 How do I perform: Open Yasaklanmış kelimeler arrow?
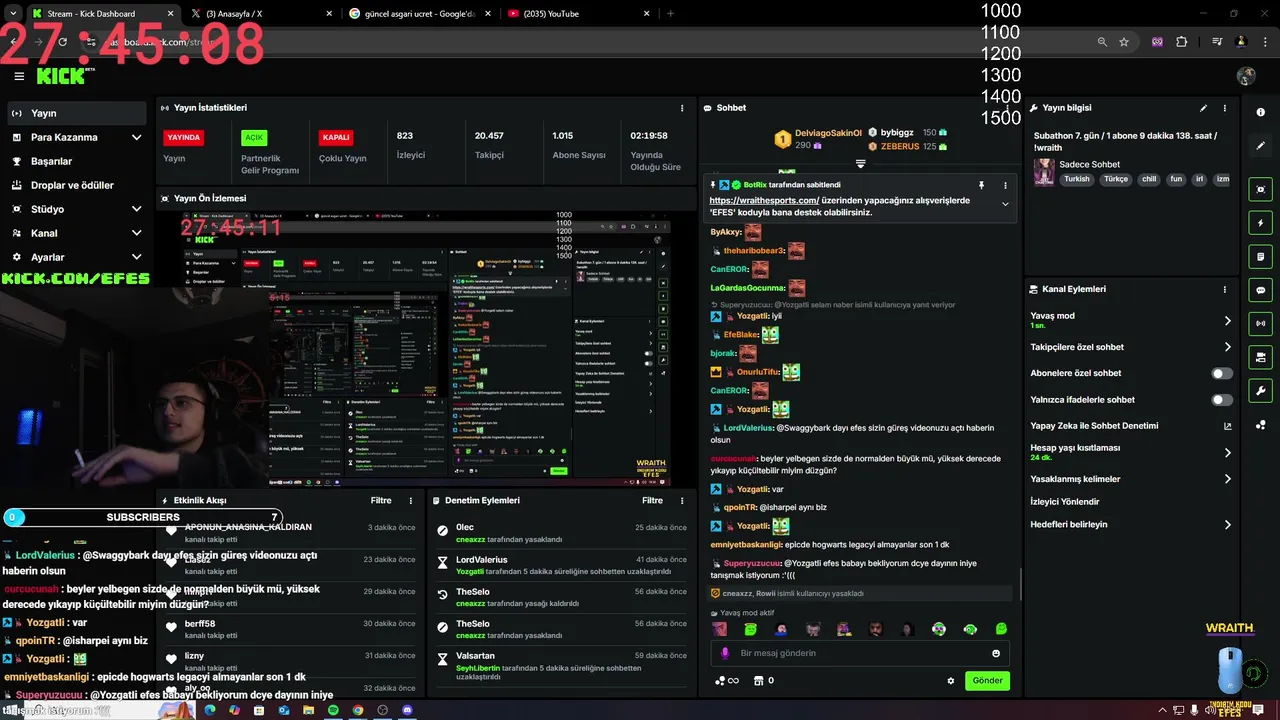click(x=1228, y=479)
